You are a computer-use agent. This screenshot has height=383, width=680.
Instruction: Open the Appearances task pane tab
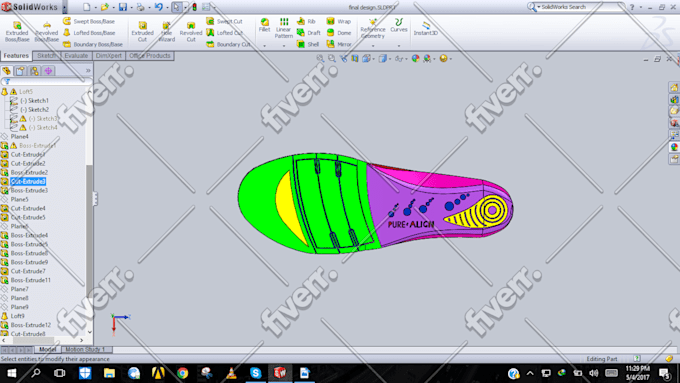674,147
